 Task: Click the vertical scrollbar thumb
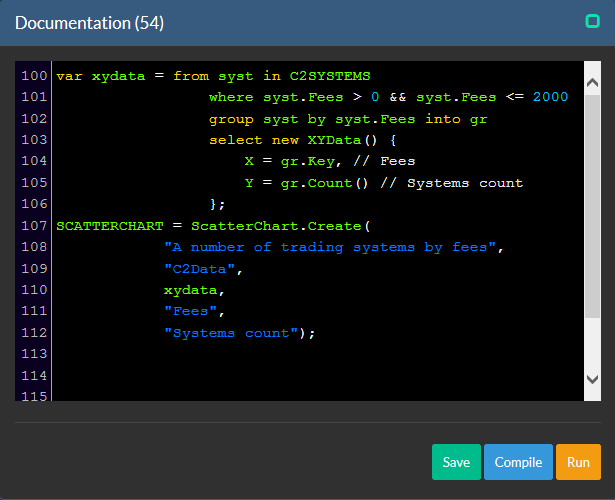coord(592,206)
